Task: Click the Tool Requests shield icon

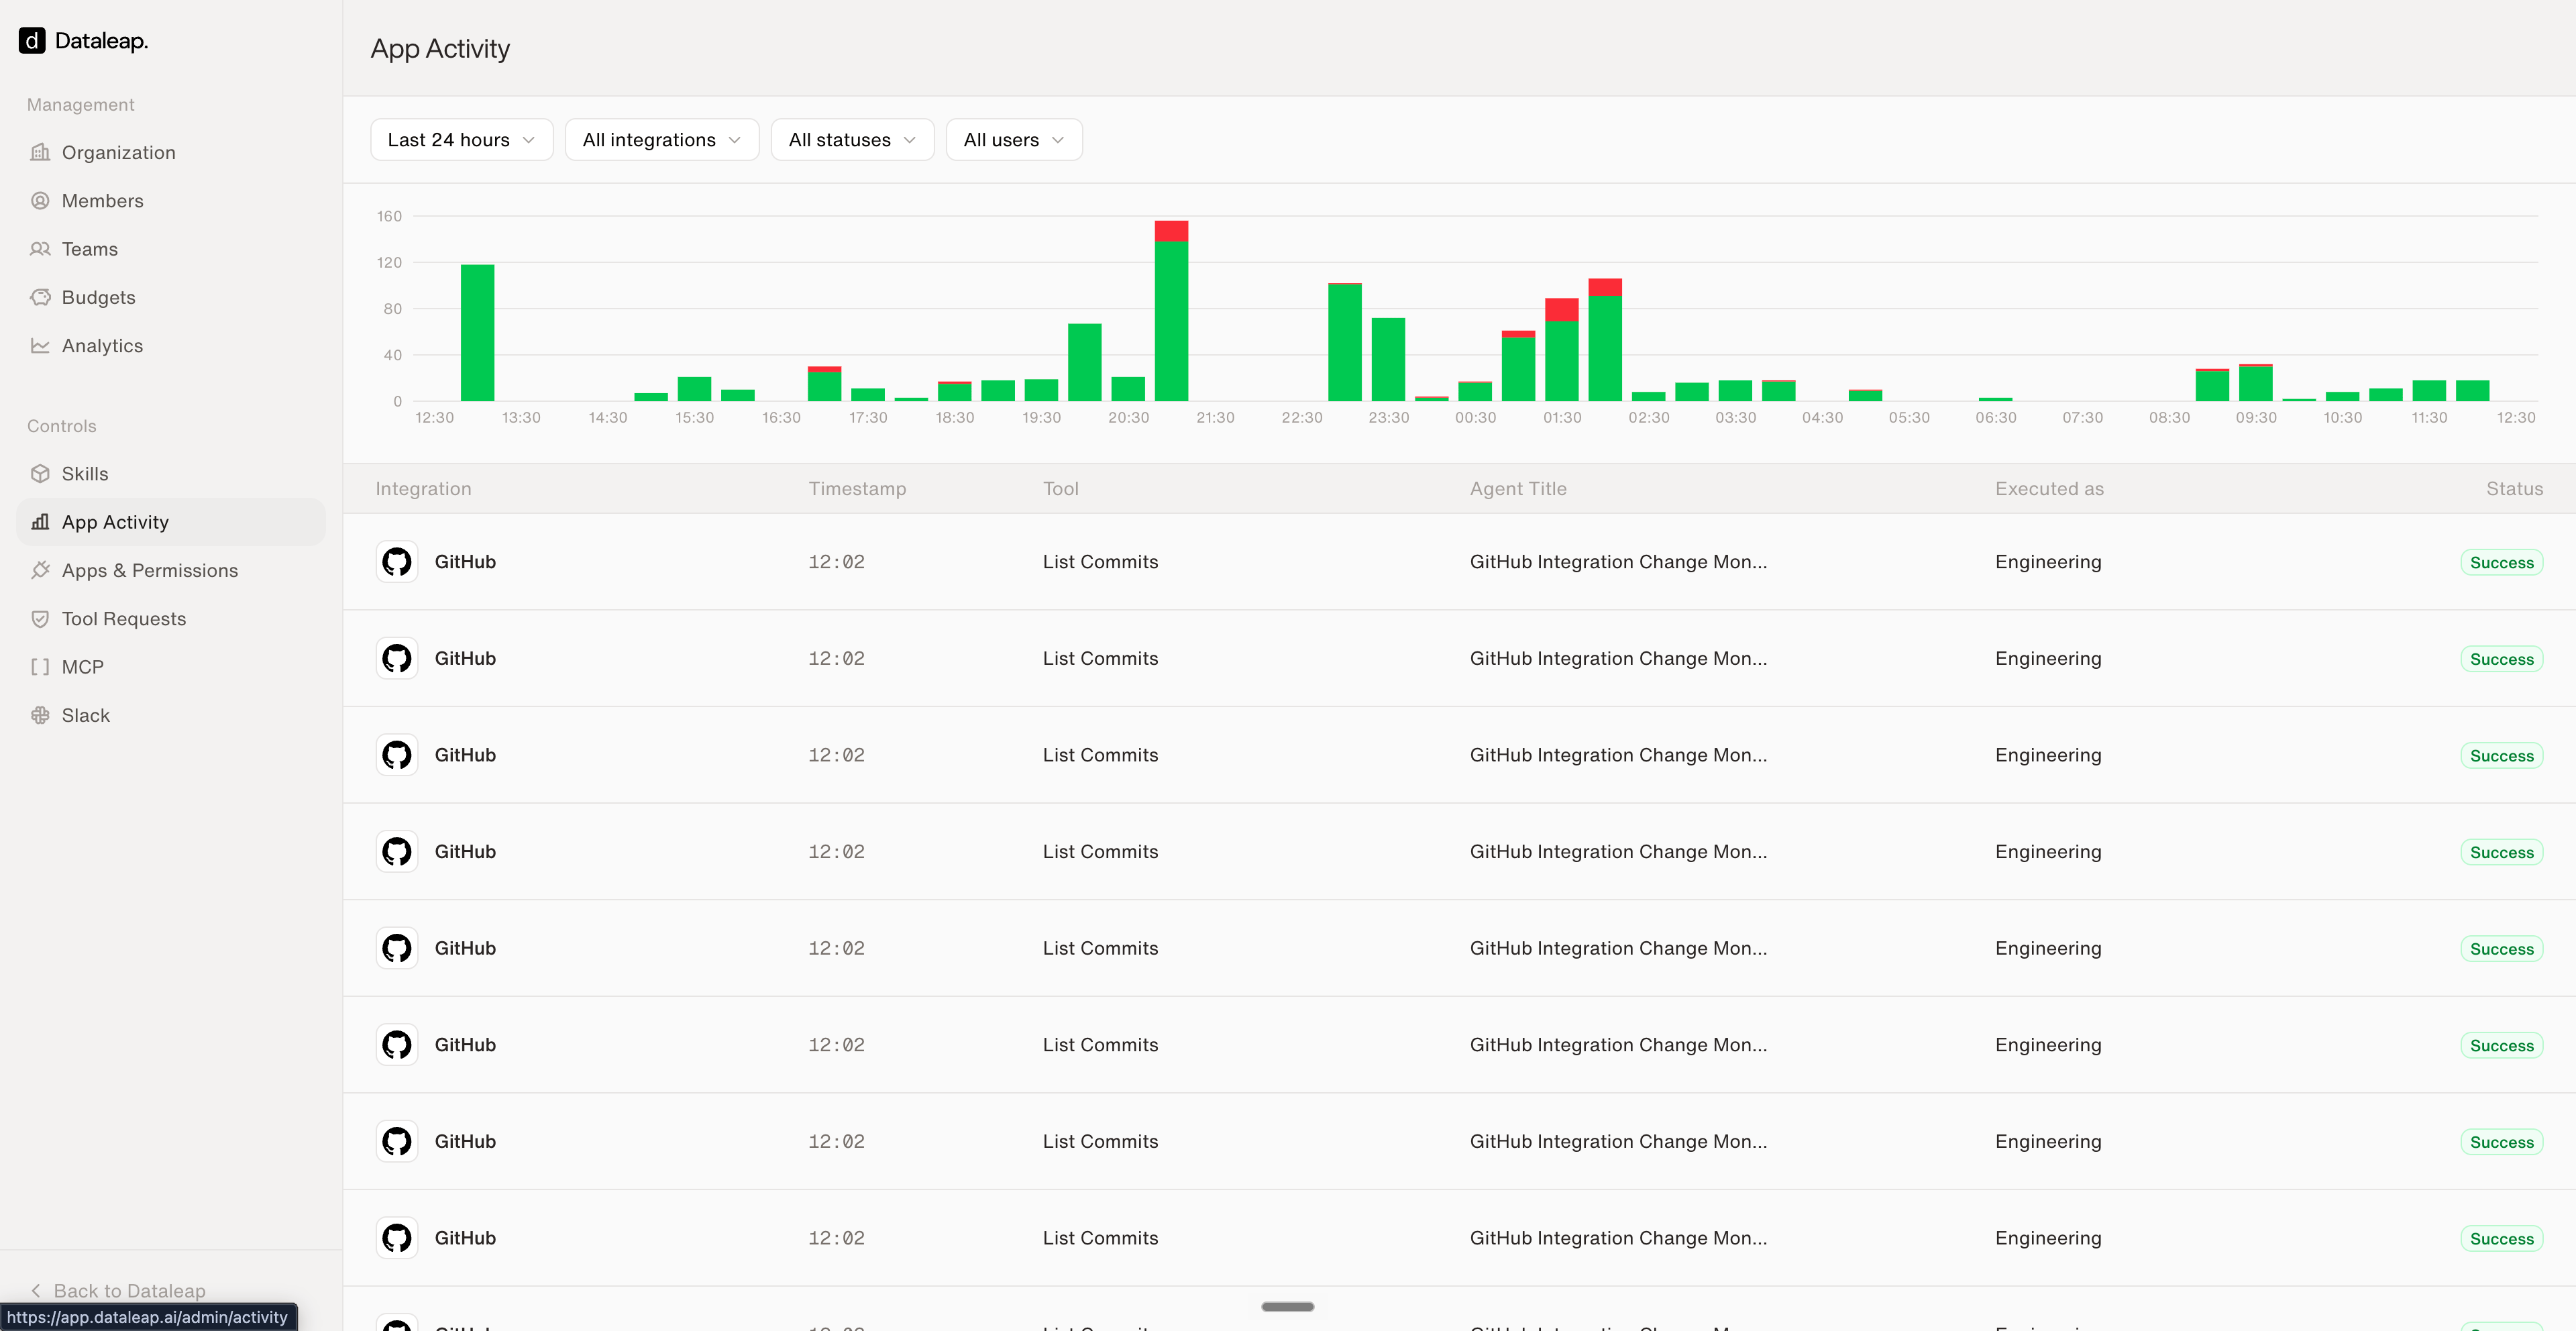Action: [40, 618]
